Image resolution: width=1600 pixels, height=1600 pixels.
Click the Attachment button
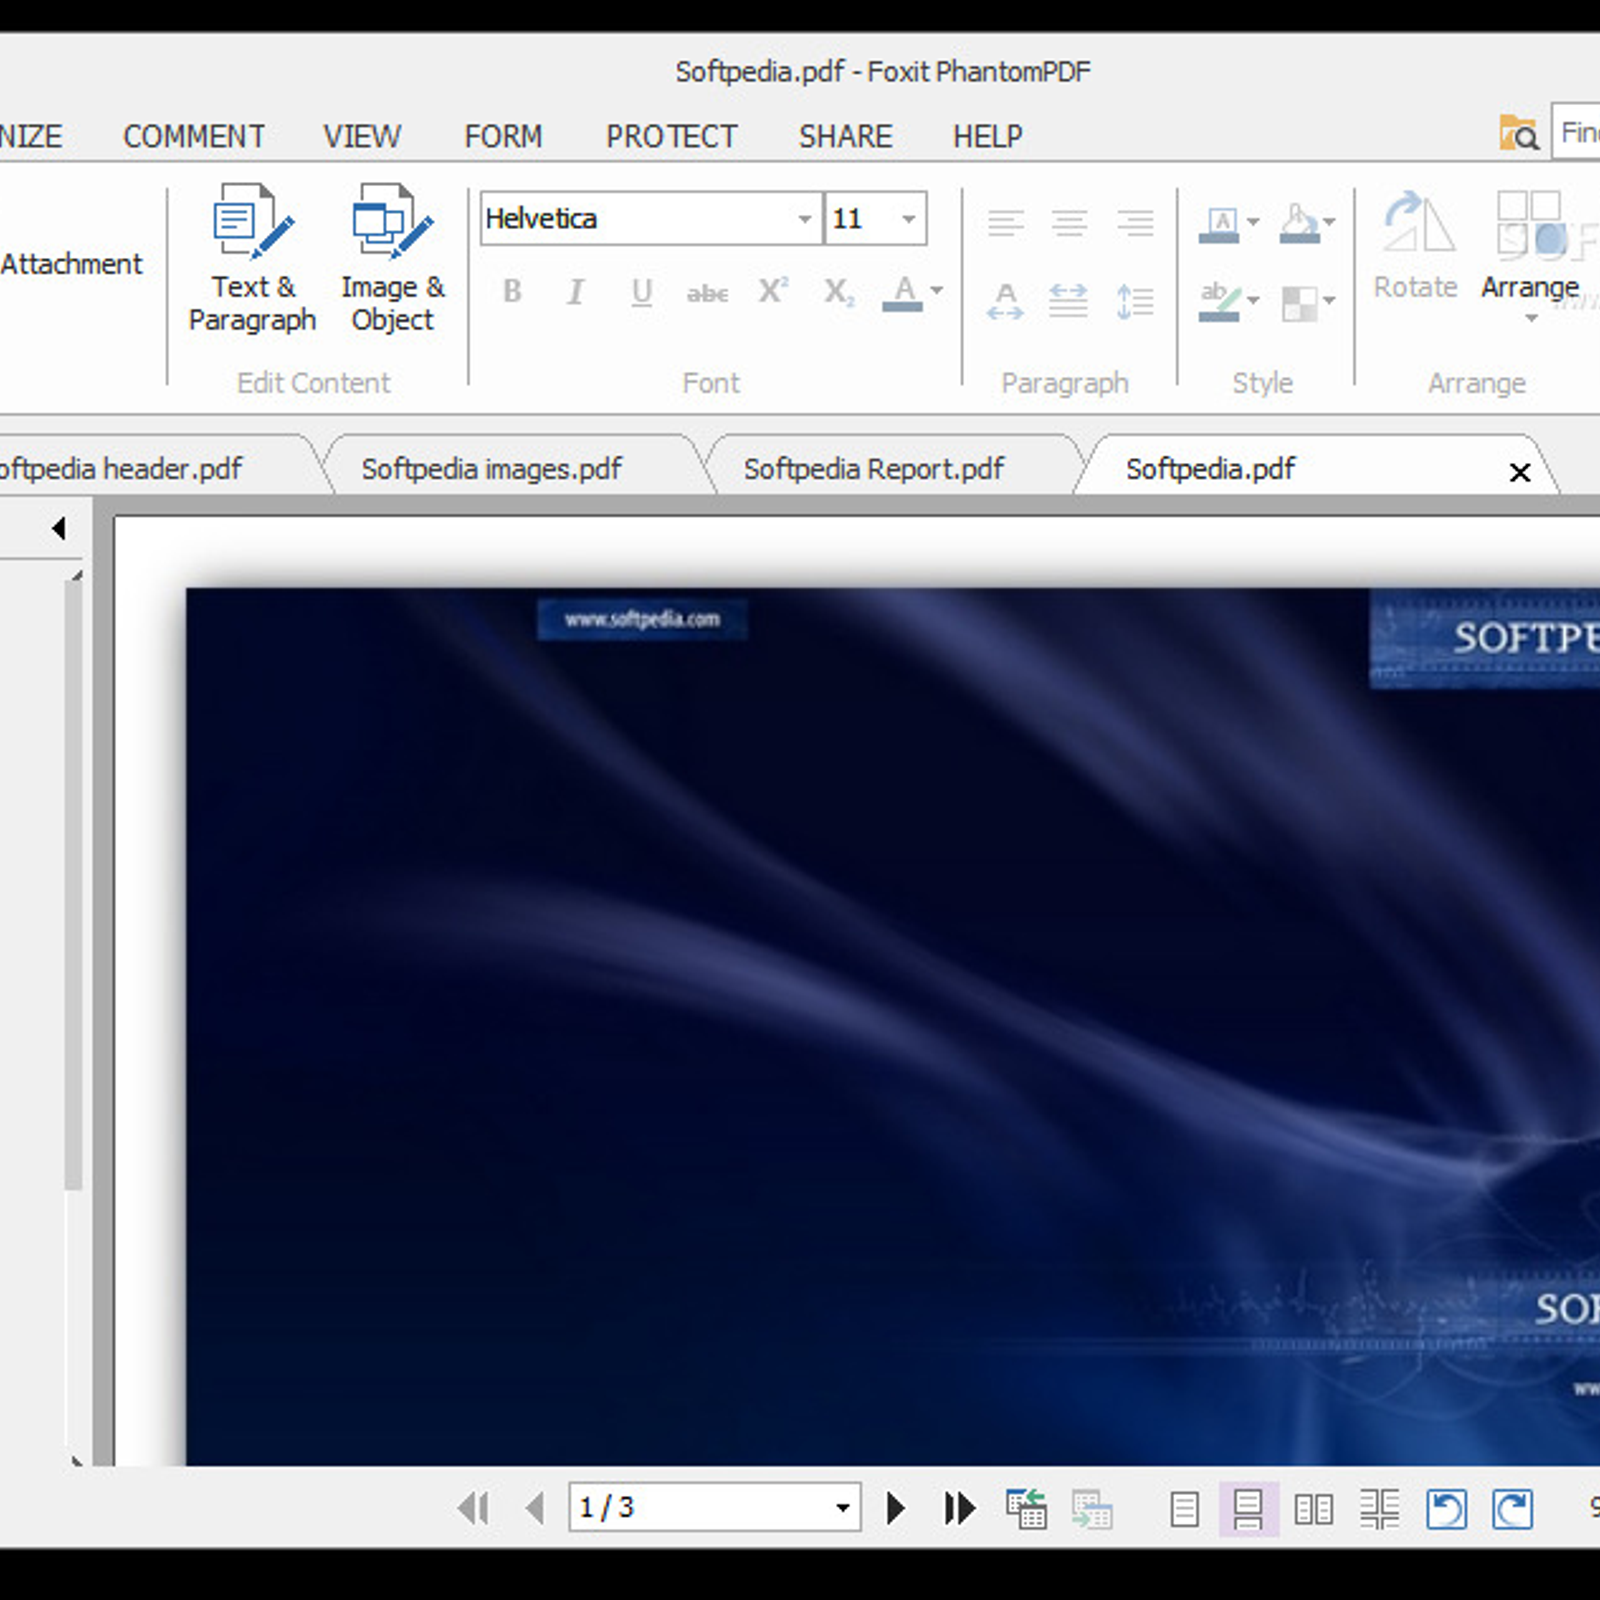pyautogui.click(x=71, y=264)
